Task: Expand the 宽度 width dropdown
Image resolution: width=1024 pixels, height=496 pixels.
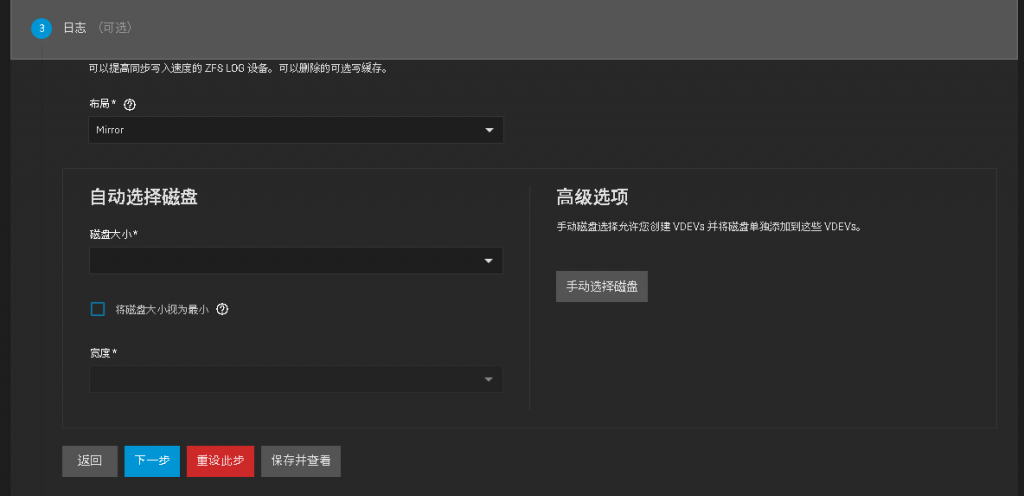Action: pos(295,380)
